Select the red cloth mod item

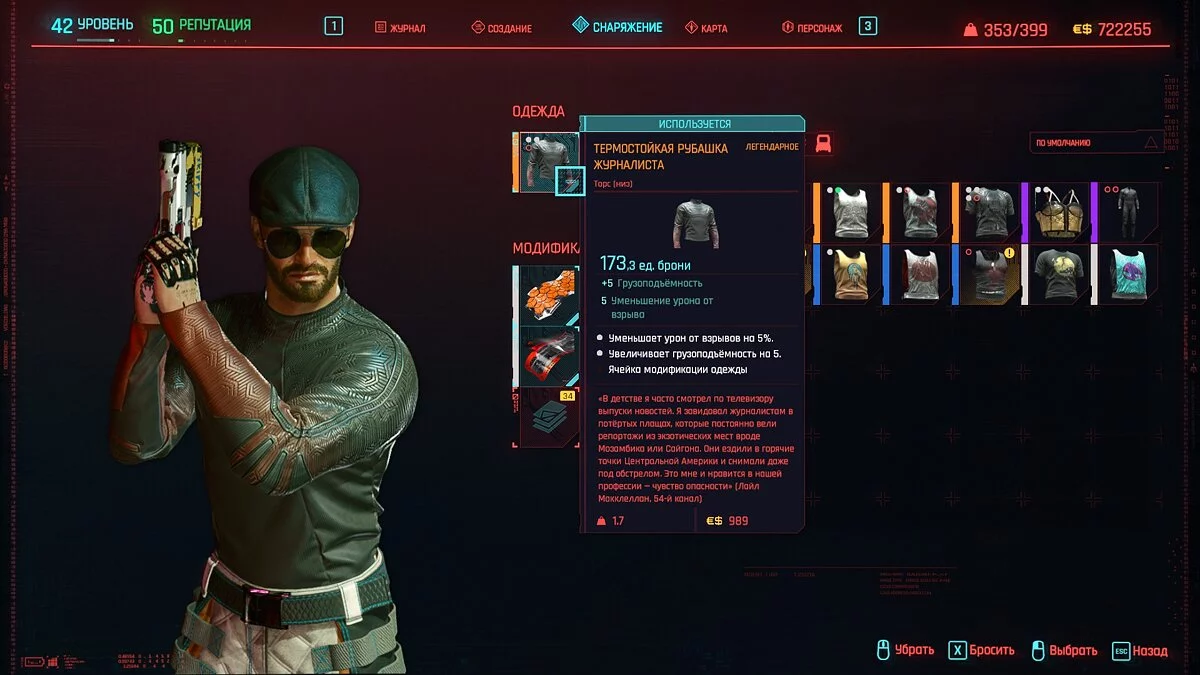click(548, 354)
